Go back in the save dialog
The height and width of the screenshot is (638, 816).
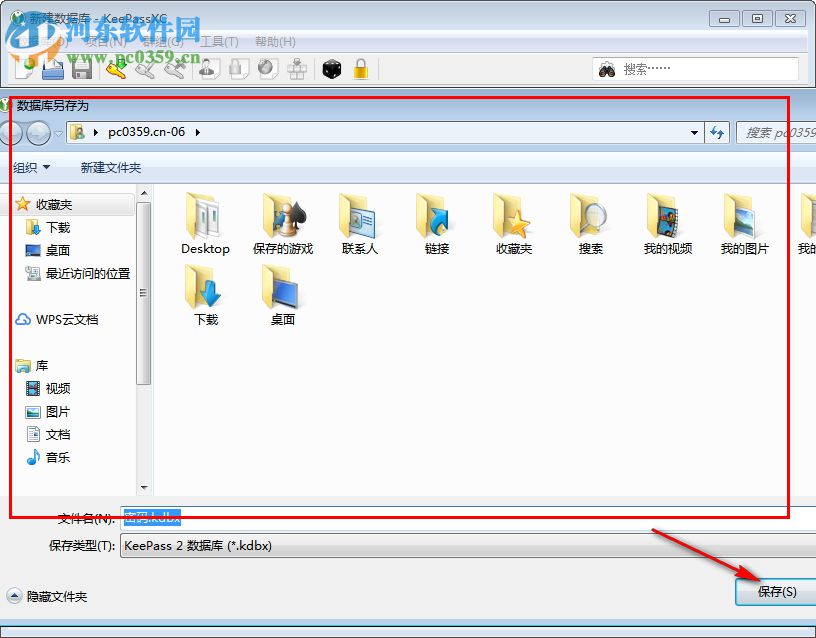pos(10,133)
